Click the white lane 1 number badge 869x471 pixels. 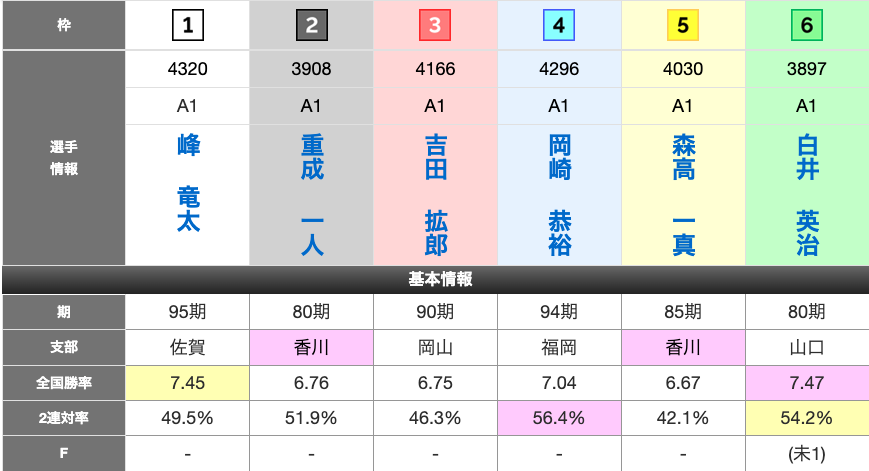(187, 26)
